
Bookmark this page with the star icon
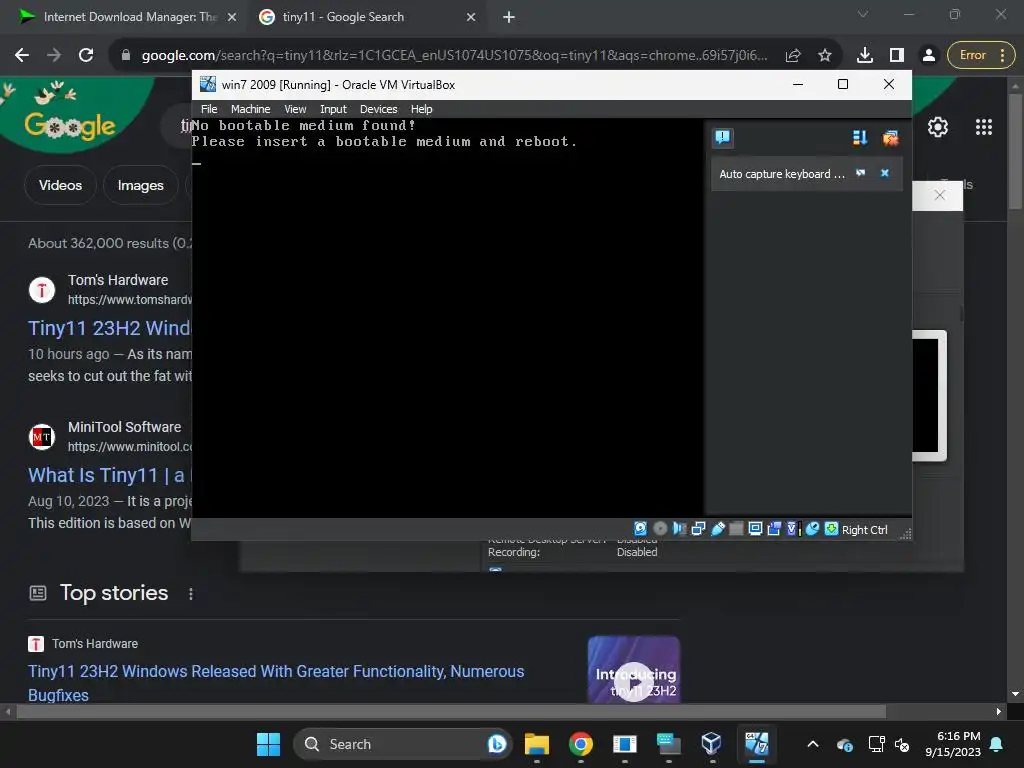825,56
